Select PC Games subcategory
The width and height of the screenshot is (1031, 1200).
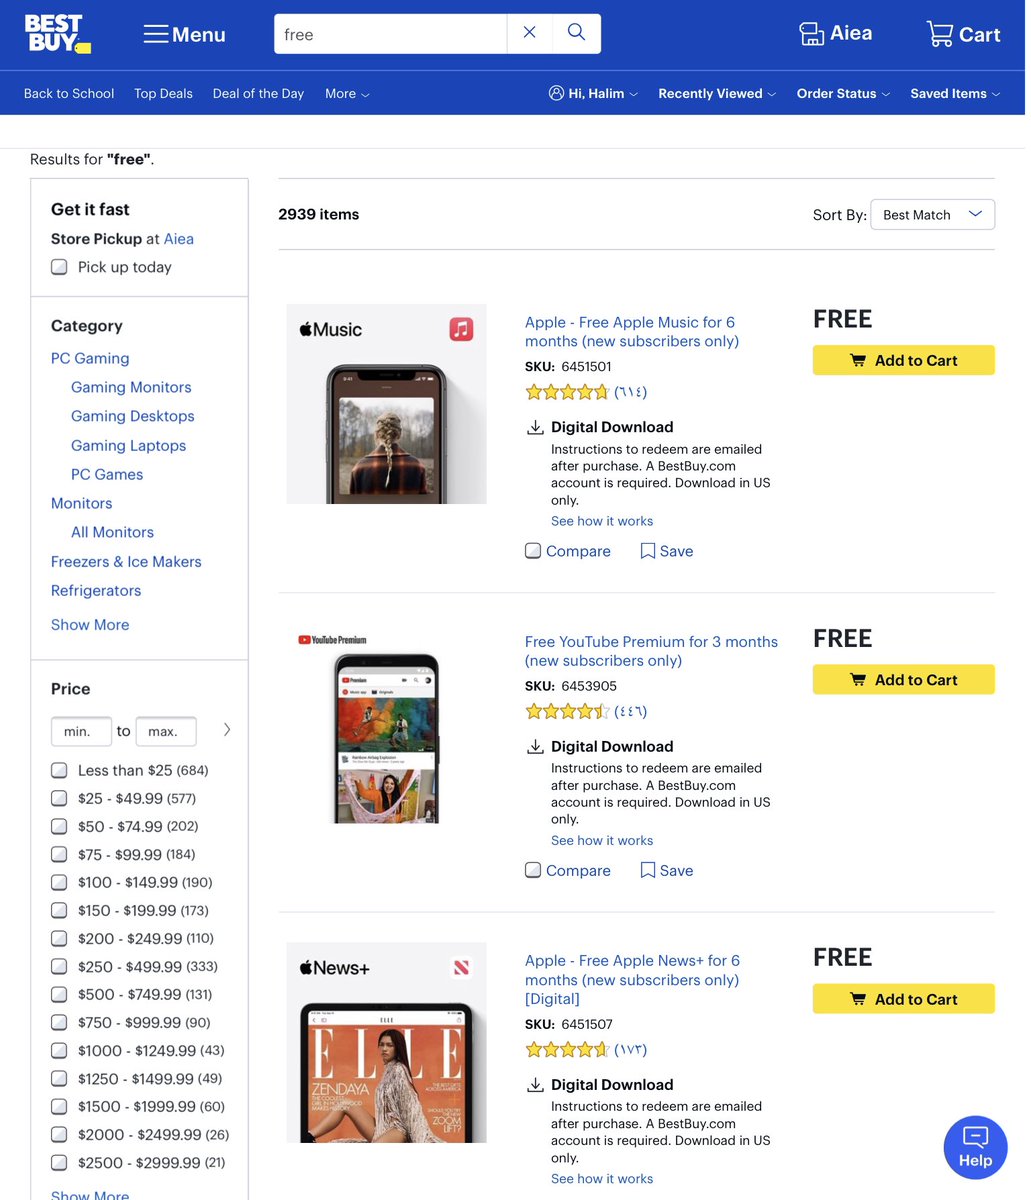click(x=107, y=475)
